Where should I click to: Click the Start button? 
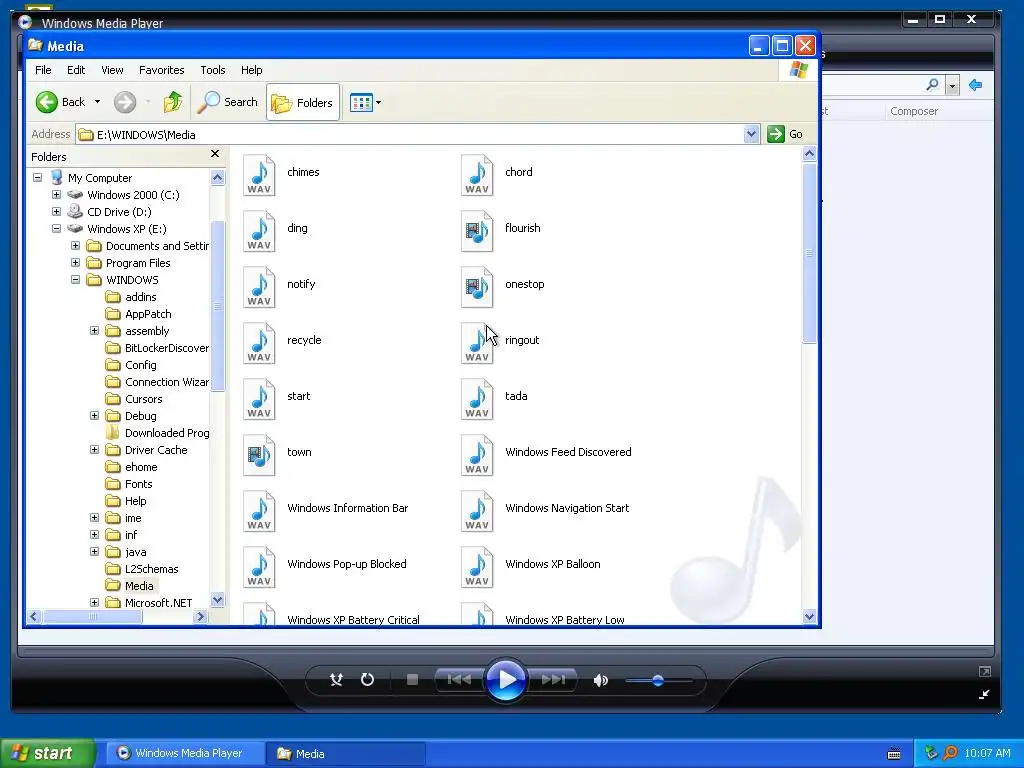click(x=47, y=753)
